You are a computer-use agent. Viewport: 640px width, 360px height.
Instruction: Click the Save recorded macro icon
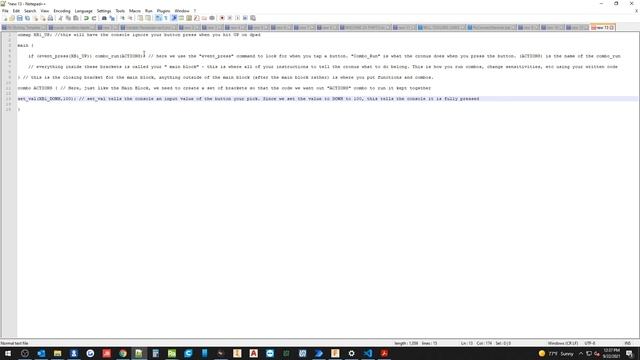(x=253, y=18)
